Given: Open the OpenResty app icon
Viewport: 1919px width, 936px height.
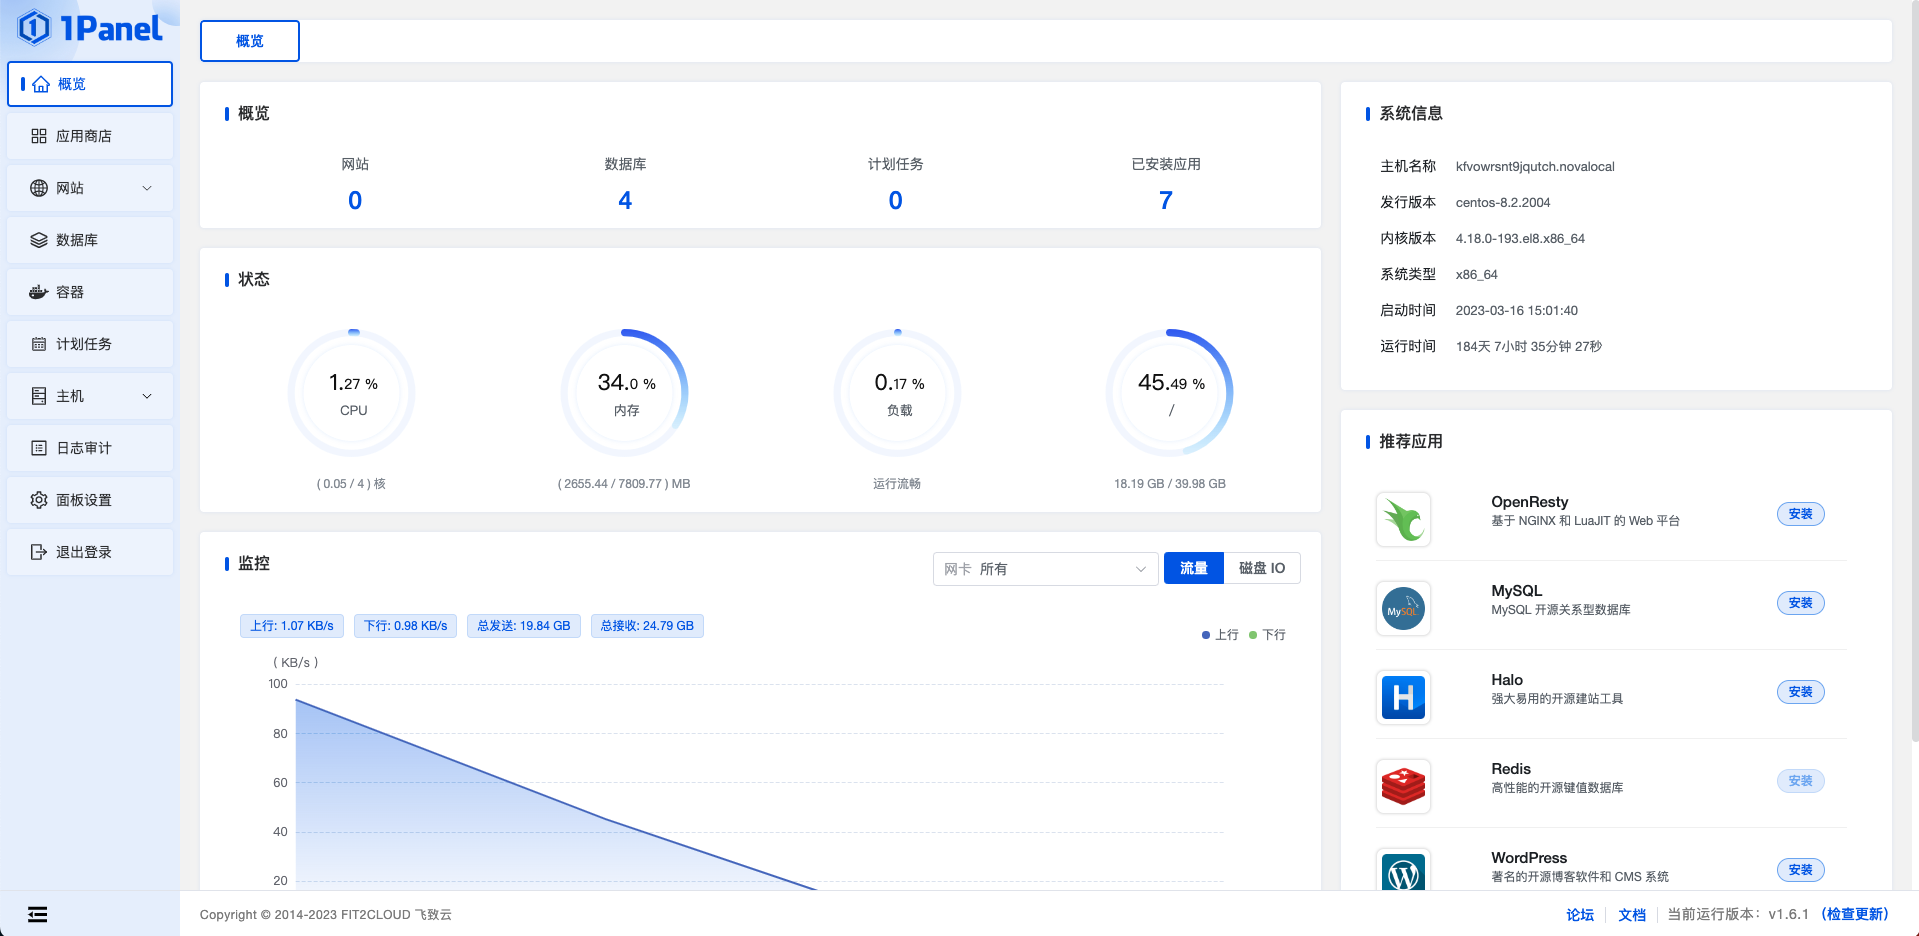Looking at the screenshot, I should pos(1403,519).
